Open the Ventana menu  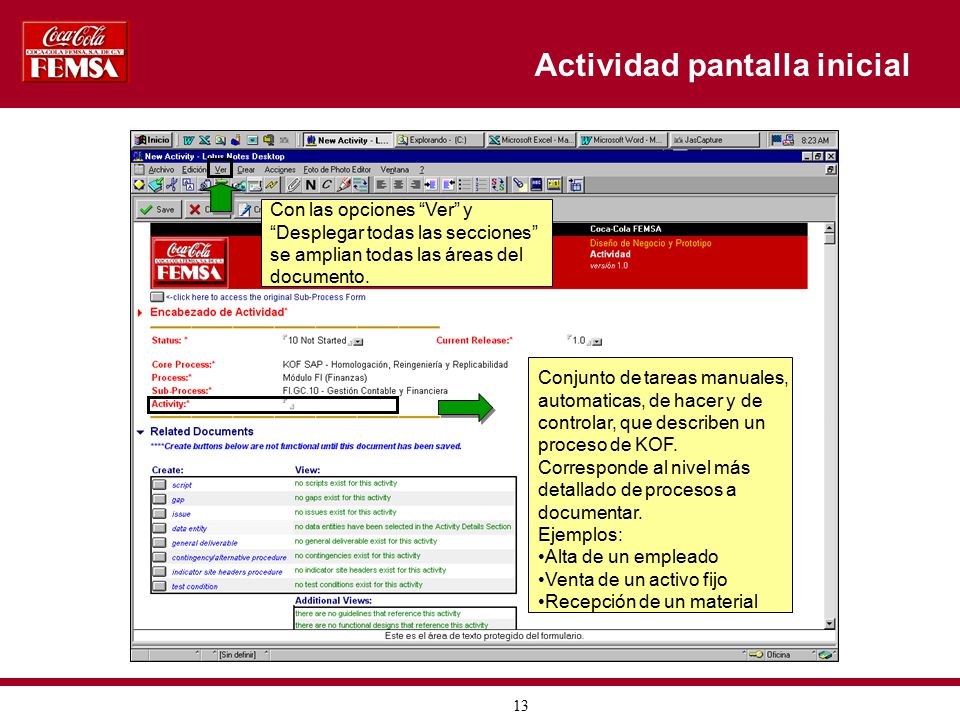pyautogui.click(x=394, y=170)
